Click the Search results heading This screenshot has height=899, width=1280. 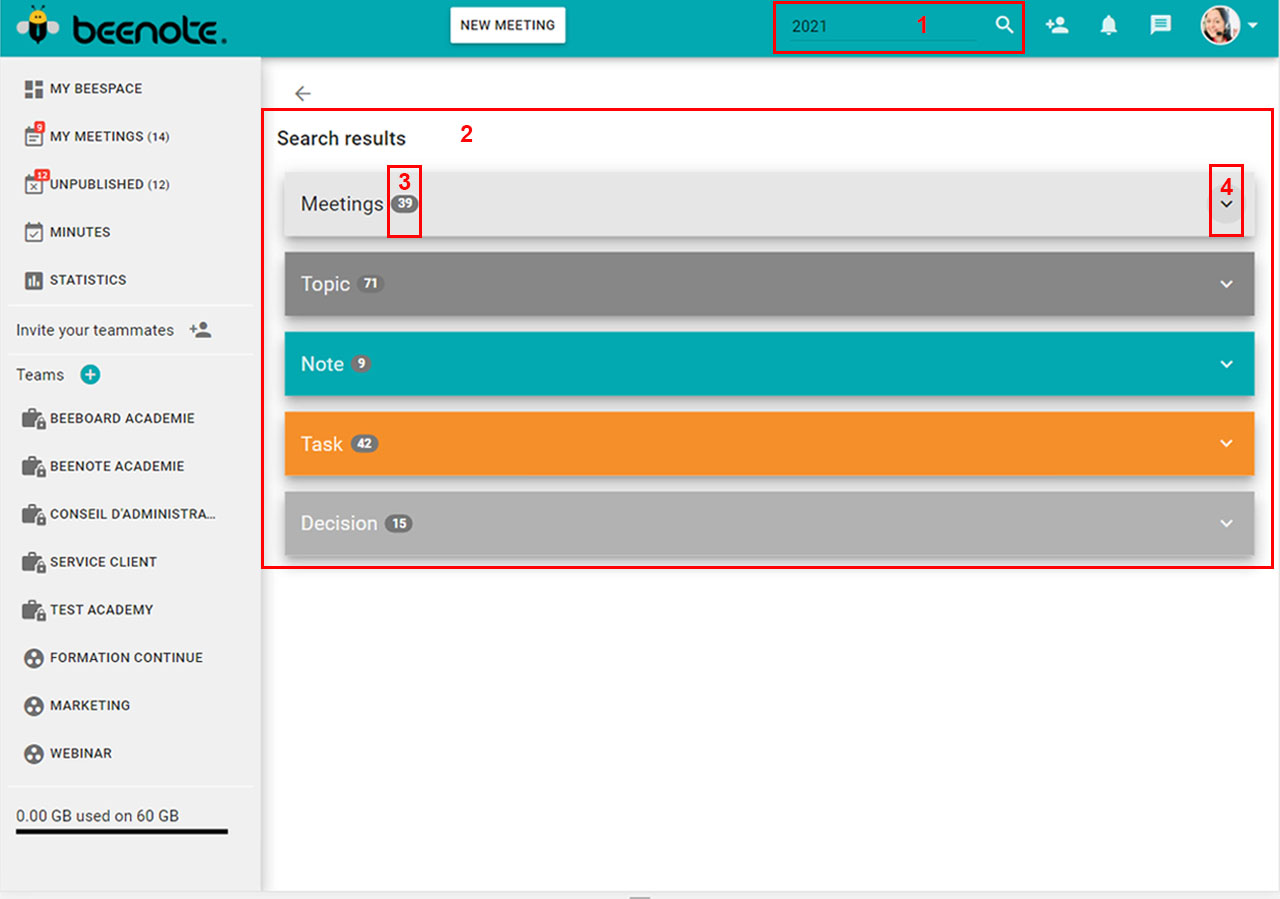pos(341,139)
